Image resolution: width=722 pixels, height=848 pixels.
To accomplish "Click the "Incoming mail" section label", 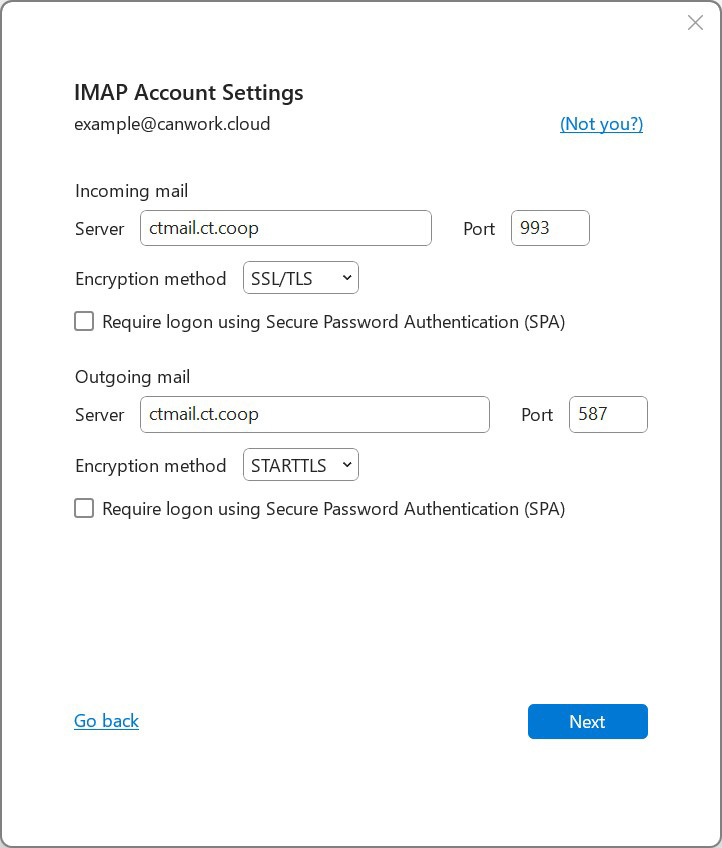I will click(x=131, y=191).
